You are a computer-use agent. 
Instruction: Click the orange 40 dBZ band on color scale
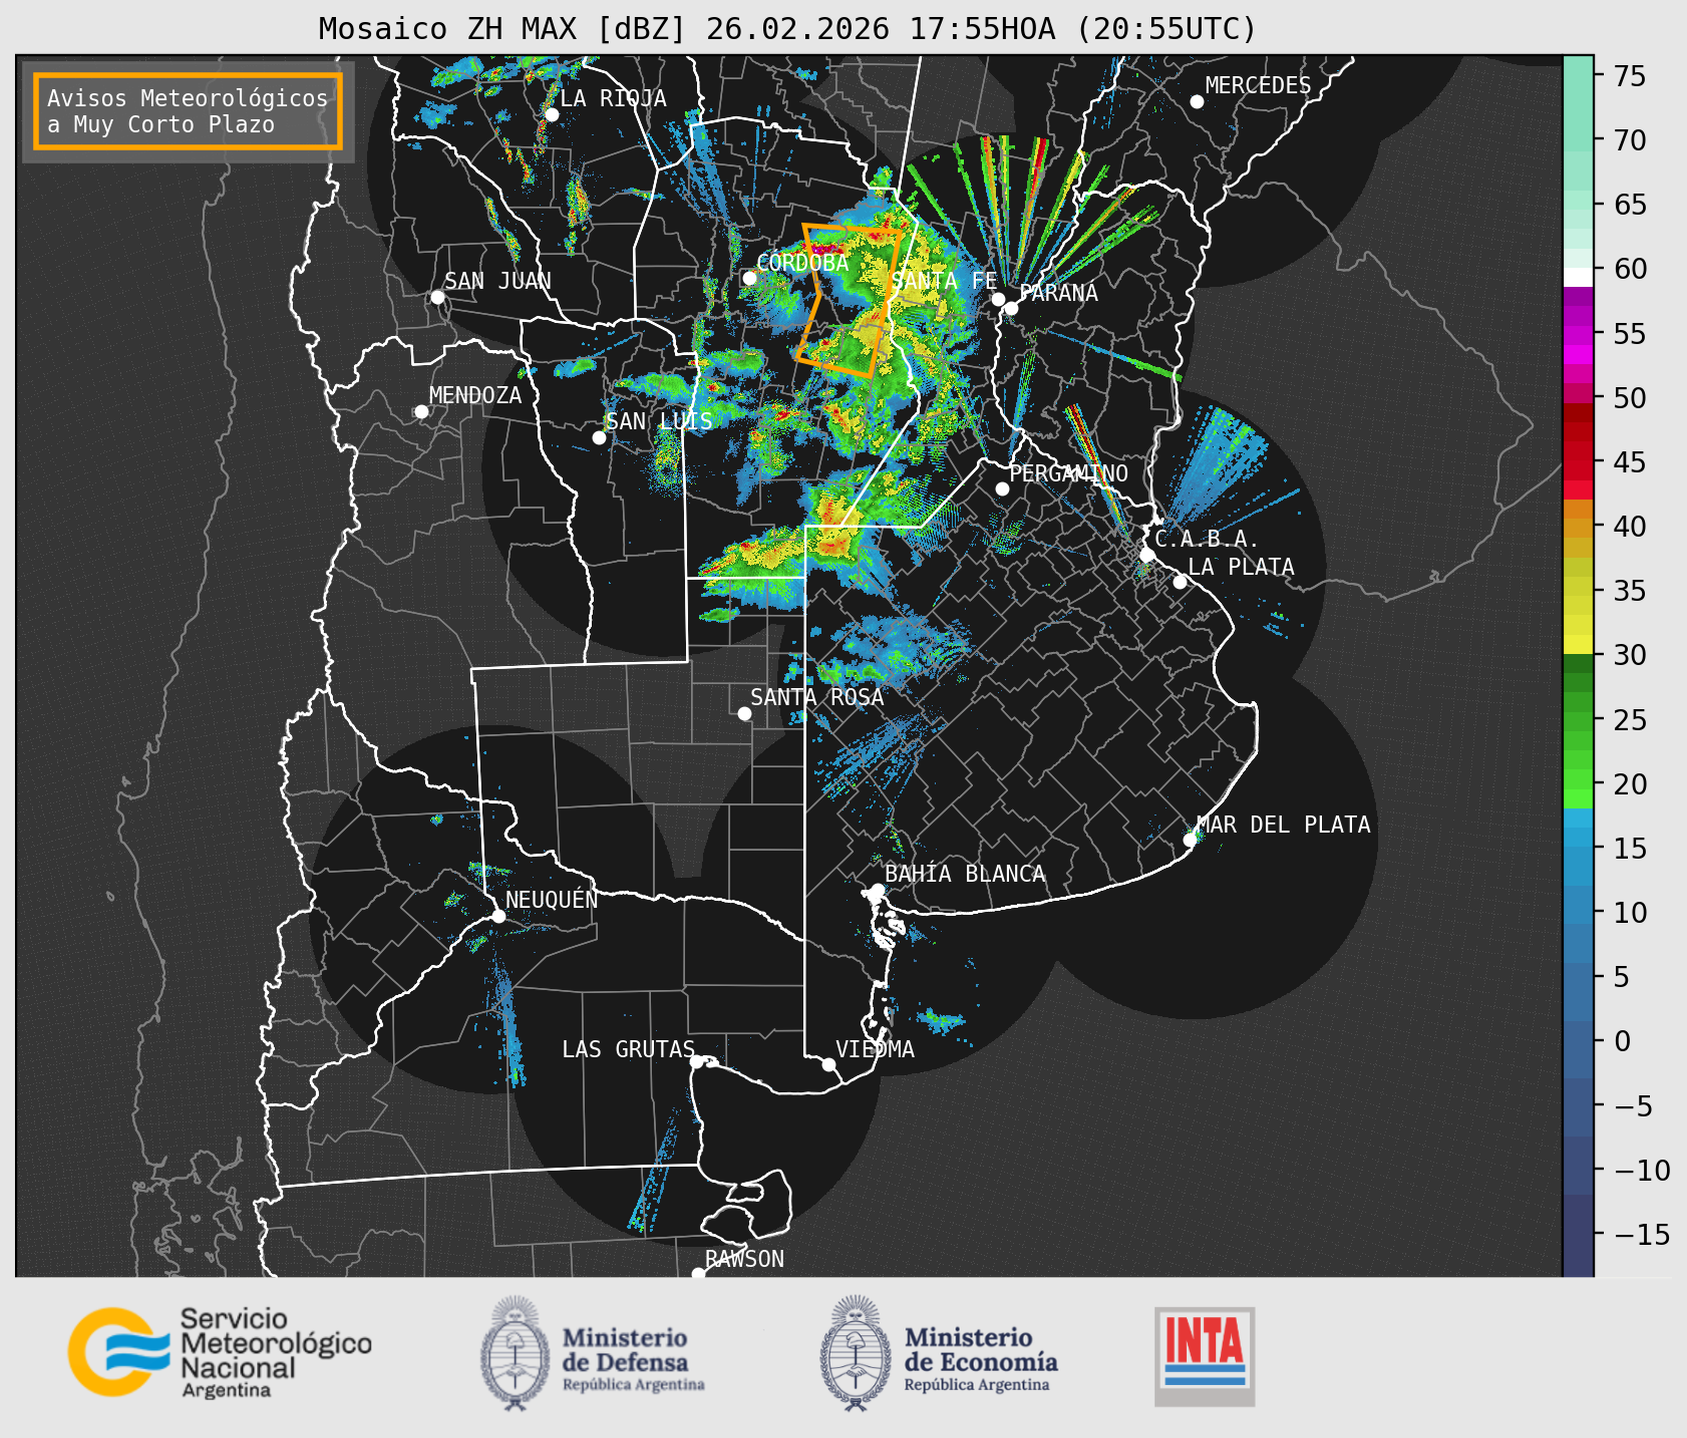[x=1578, y=526]
